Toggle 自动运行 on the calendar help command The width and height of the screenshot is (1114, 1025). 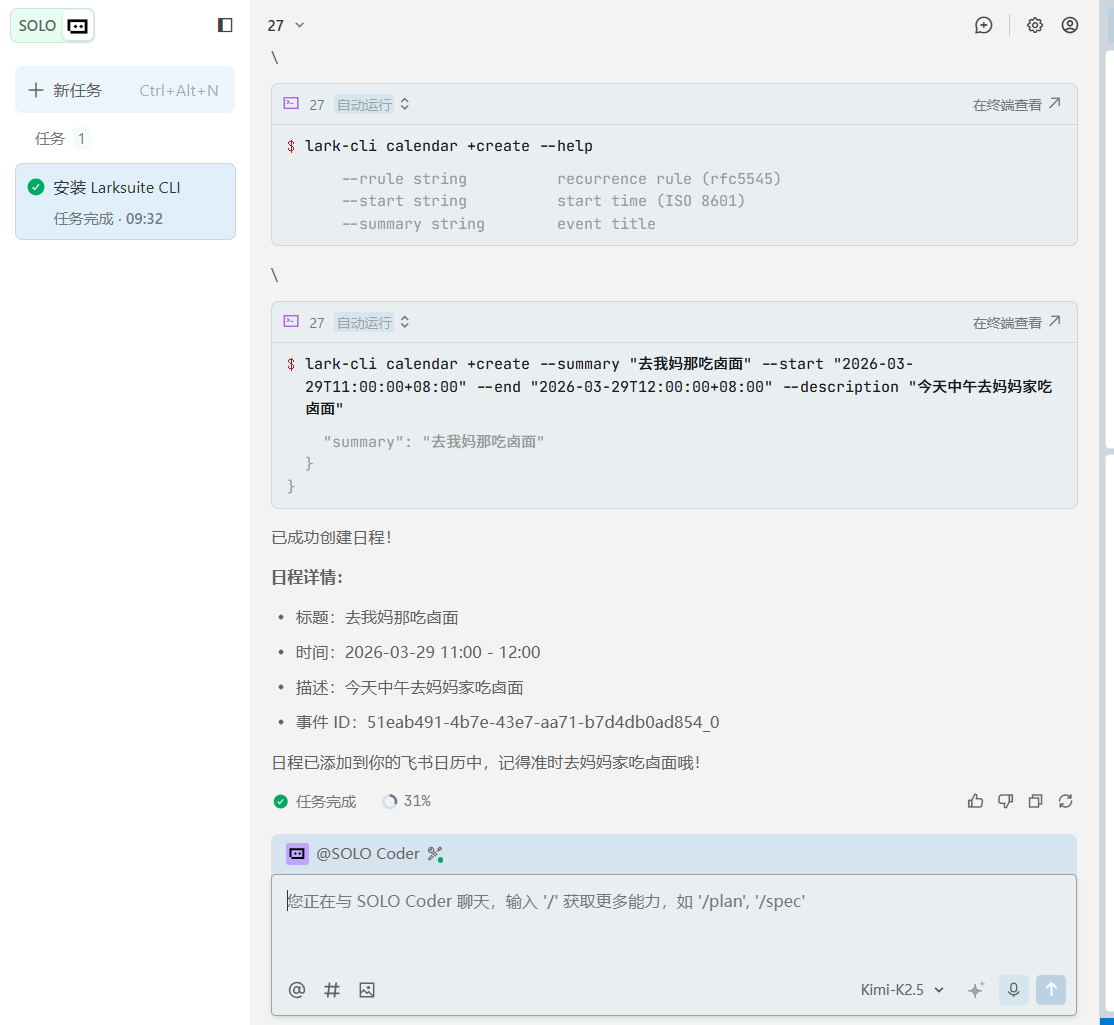click(x=372, y=104)
